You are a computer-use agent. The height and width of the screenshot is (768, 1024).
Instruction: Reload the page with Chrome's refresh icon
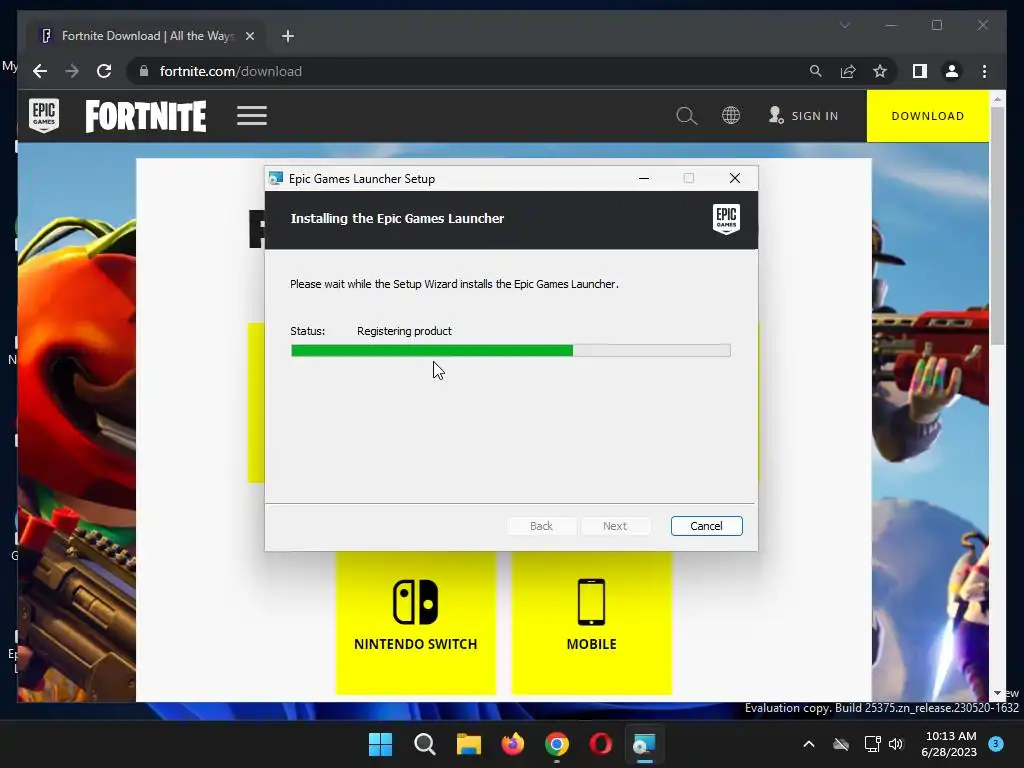tap(104, 71)
